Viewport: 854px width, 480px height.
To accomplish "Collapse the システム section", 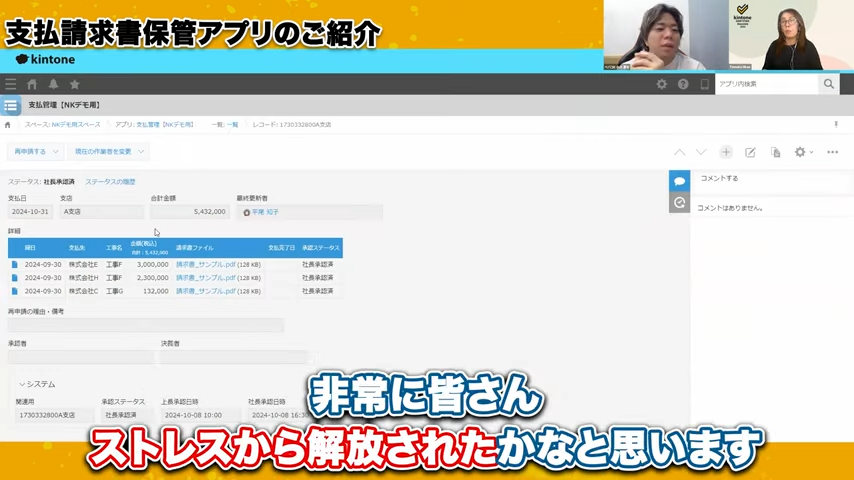I will point(38,385).
